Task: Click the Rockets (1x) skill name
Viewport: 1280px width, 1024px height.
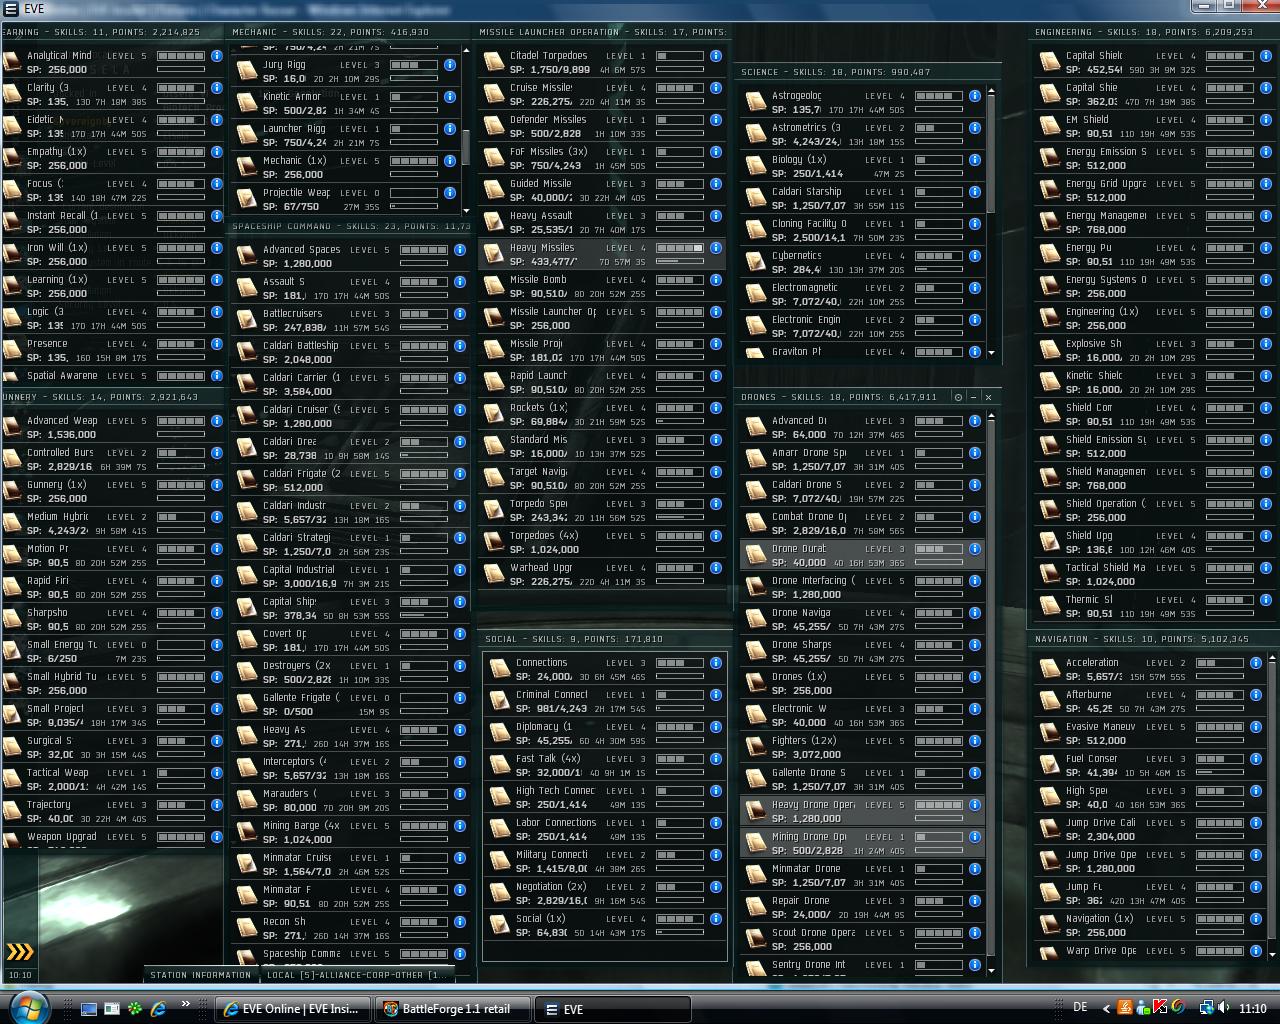Action: pos(538,408)
